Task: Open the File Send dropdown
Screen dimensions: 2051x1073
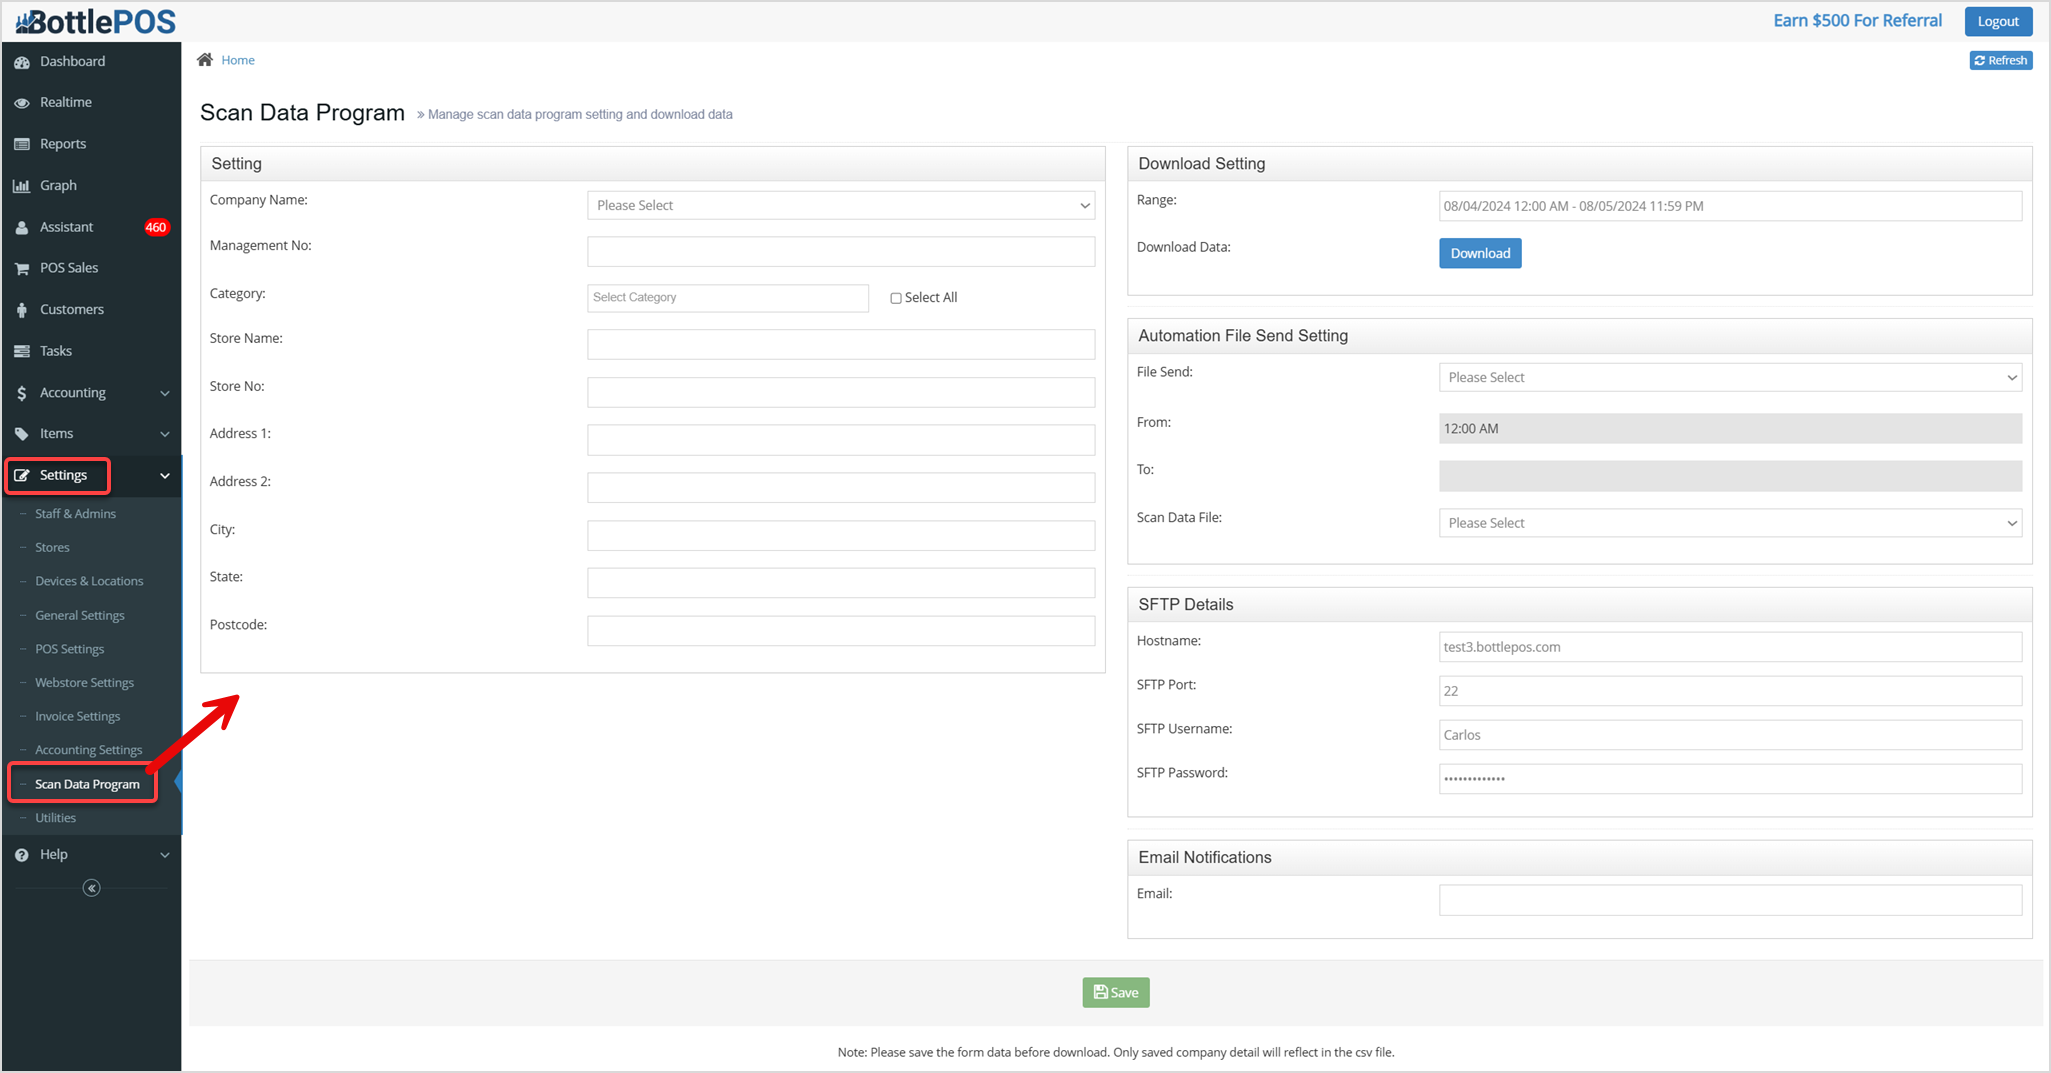Action: point(1729,377)
